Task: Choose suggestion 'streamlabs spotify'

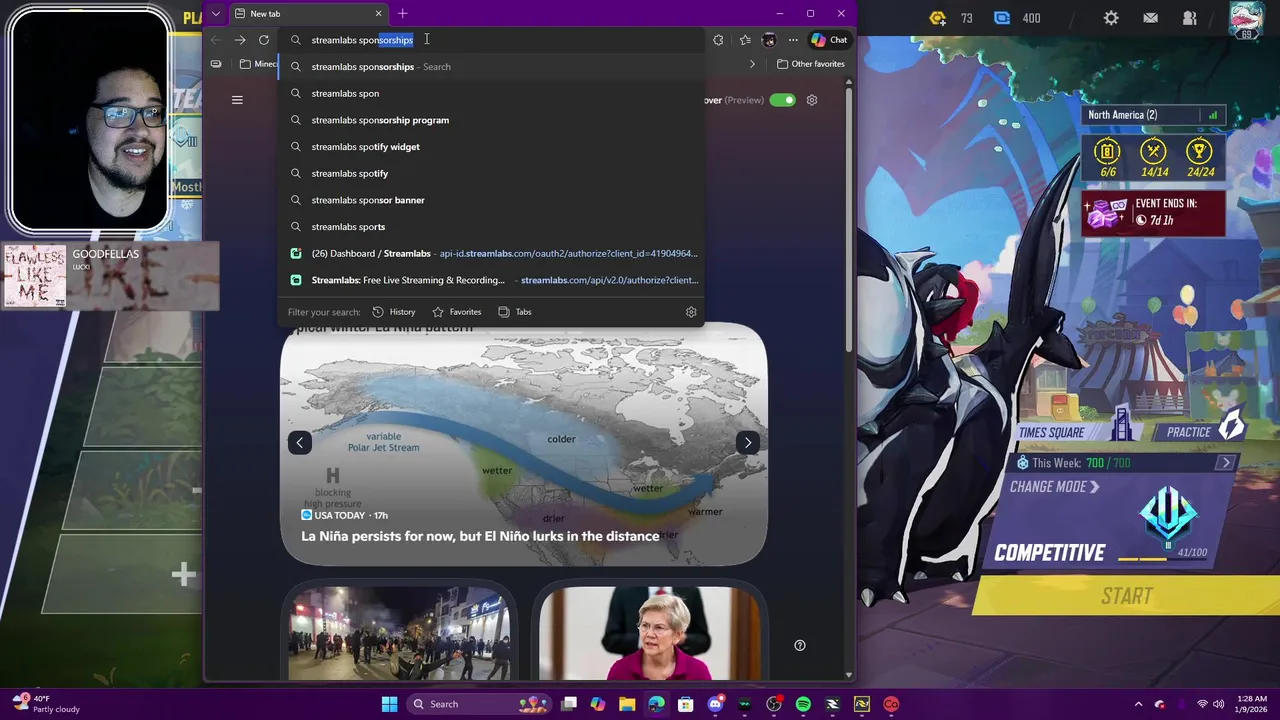Action: click(x=491, y=173)
